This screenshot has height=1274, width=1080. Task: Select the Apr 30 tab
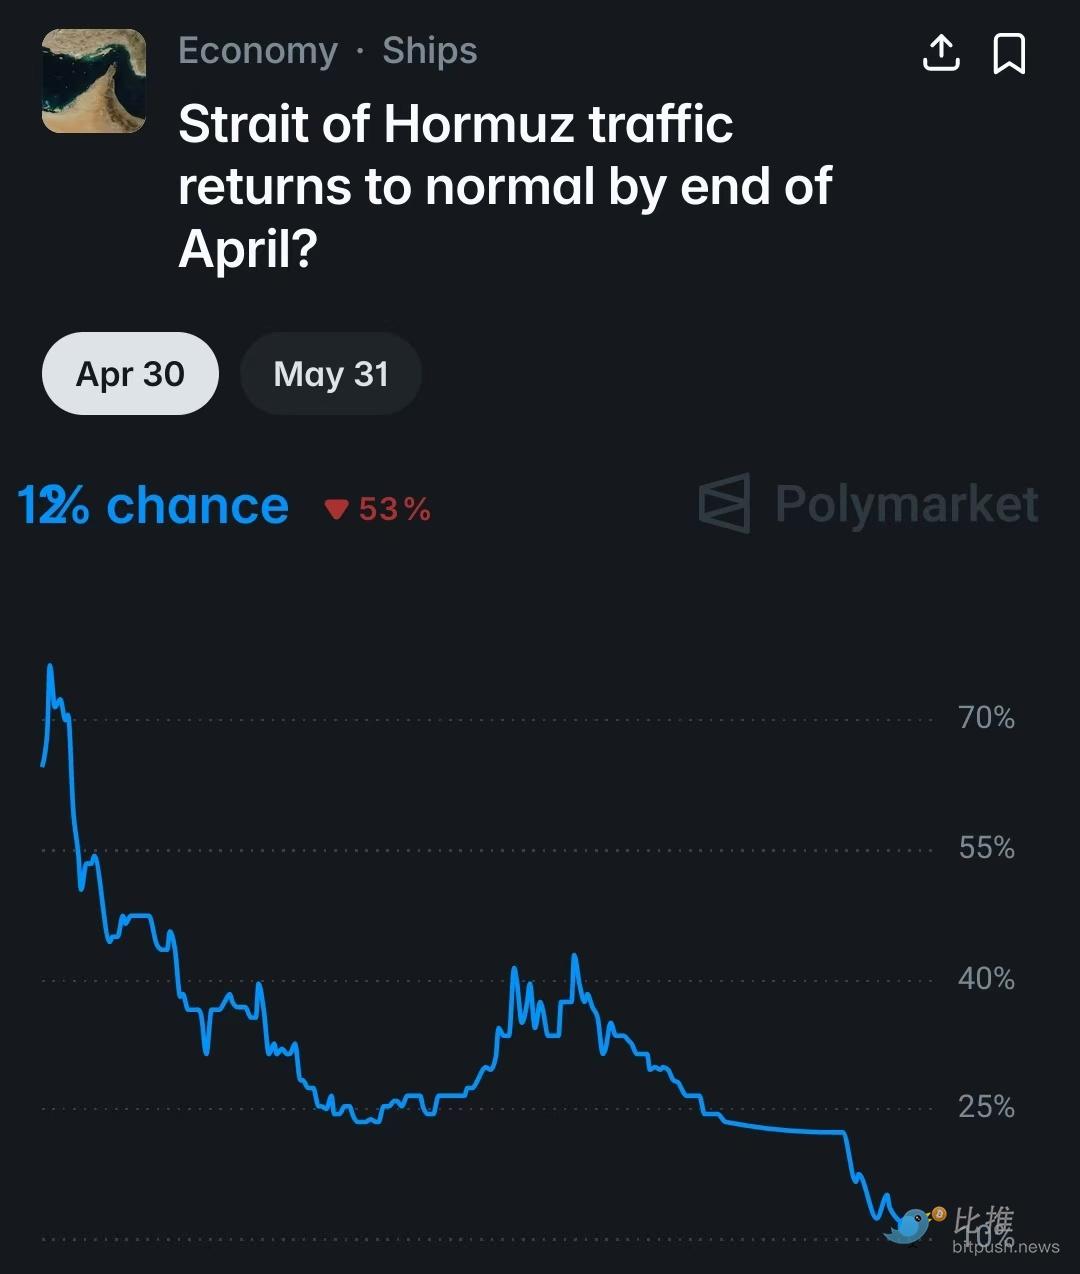[x=130, y=374]
